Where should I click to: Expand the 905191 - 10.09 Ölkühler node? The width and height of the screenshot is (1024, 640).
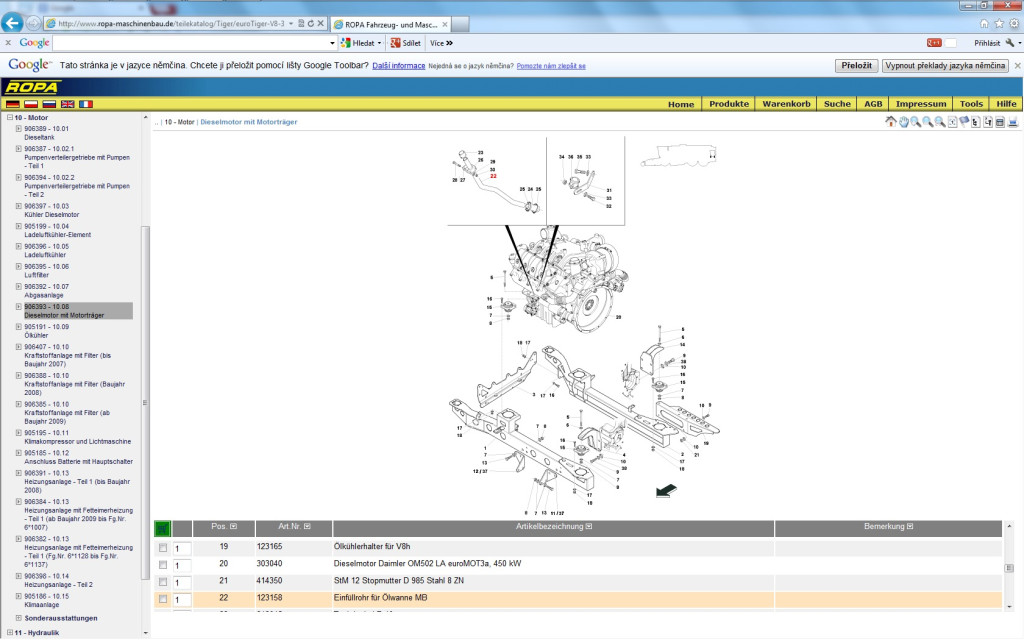pos(19,327)
